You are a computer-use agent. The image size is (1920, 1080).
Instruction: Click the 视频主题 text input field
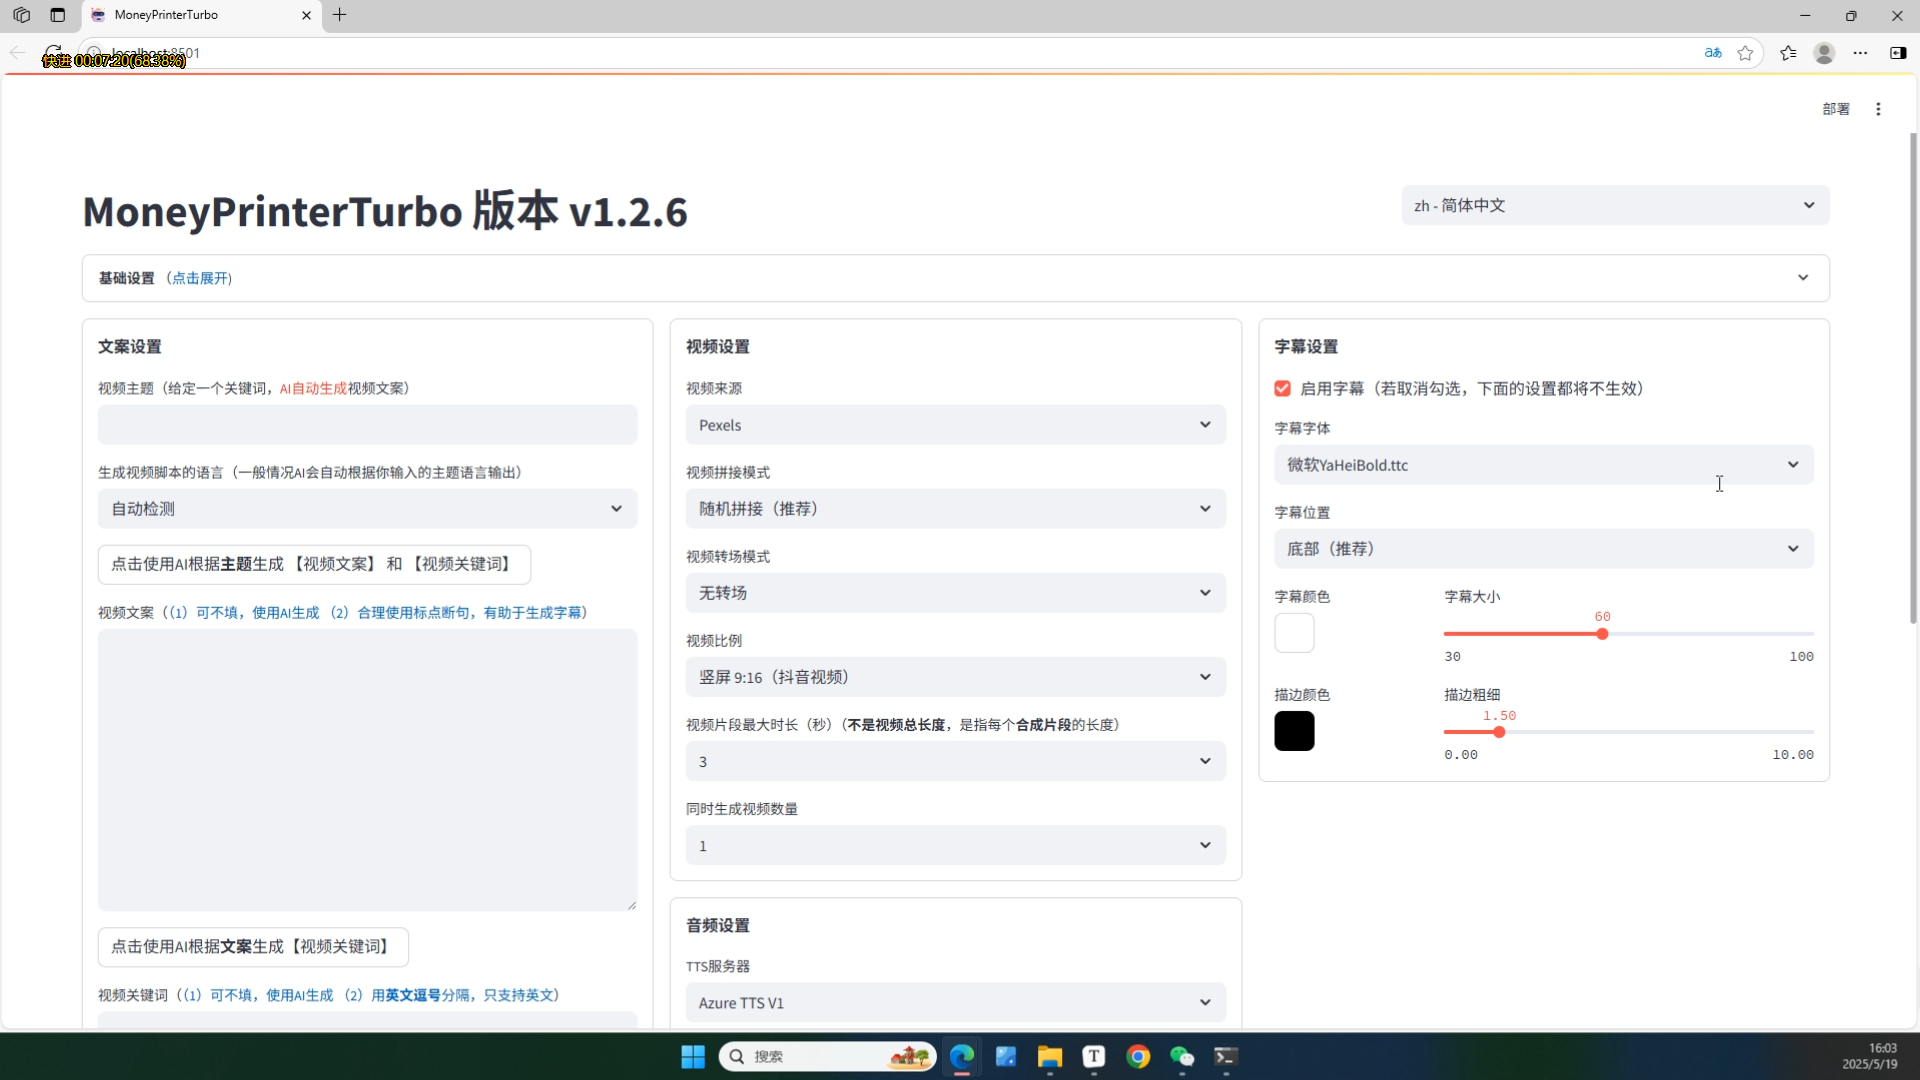(367, 425)
